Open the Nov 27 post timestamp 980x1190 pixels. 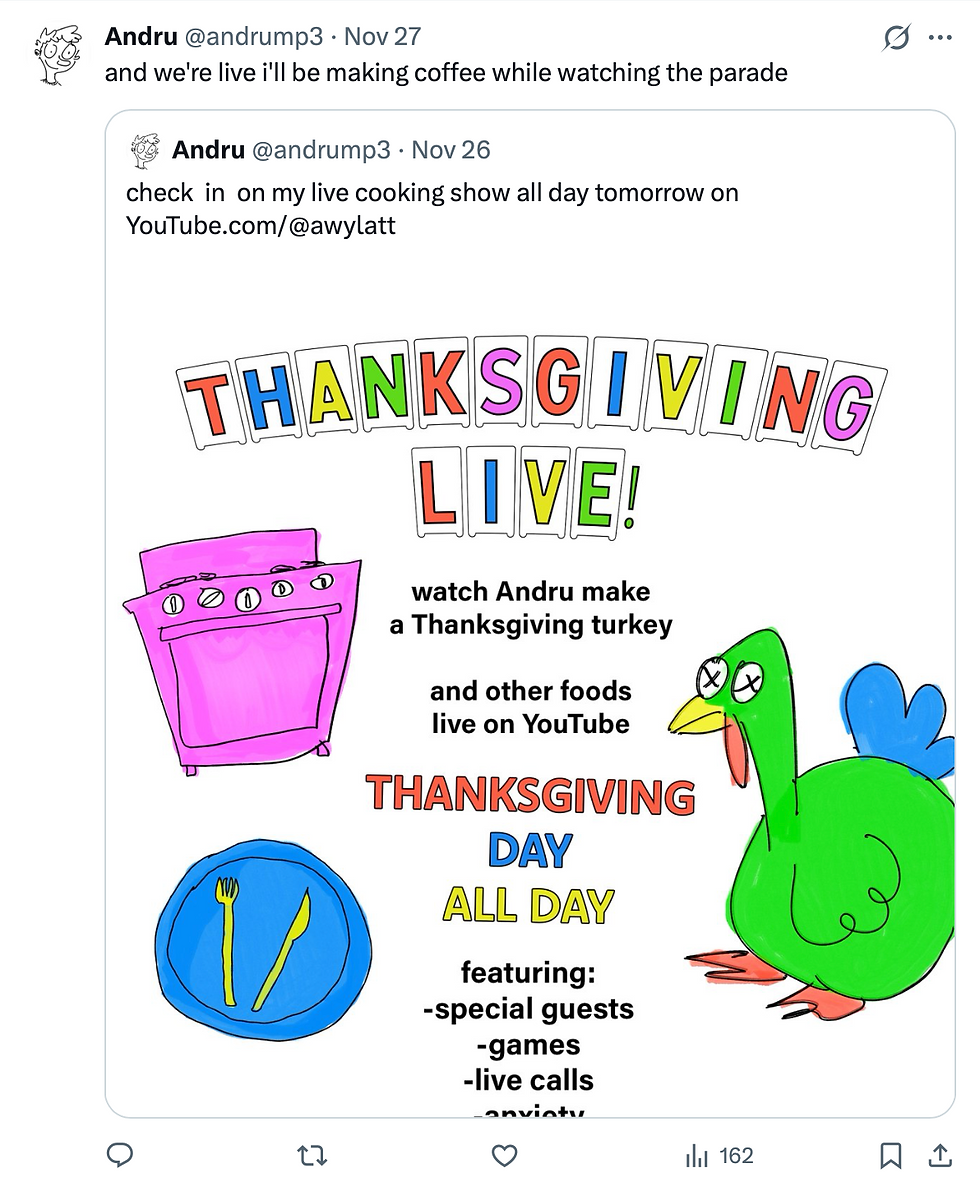coord(382,37)
